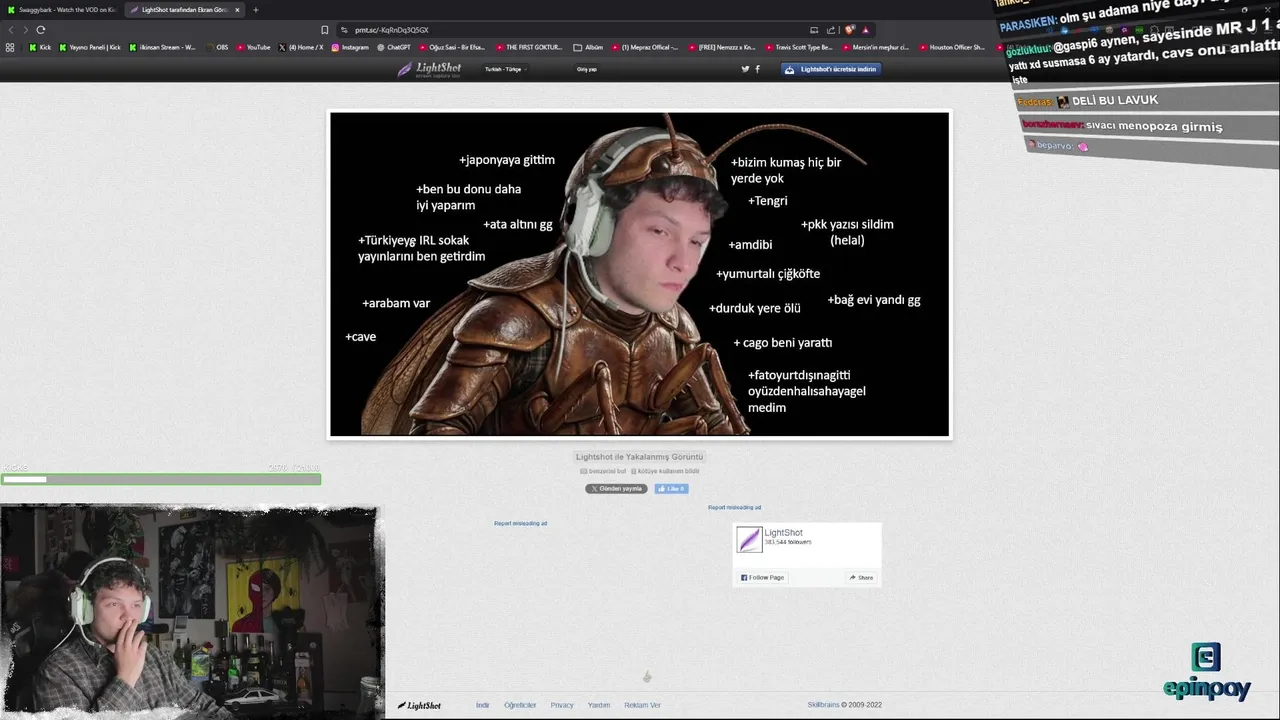Open the Yayıncı Paneli | Kick bookmark

[90, 47]
